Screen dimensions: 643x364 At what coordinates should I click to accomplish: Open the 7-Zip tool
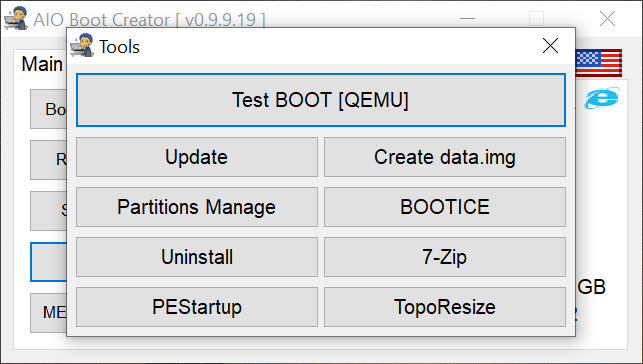point(445,257)
